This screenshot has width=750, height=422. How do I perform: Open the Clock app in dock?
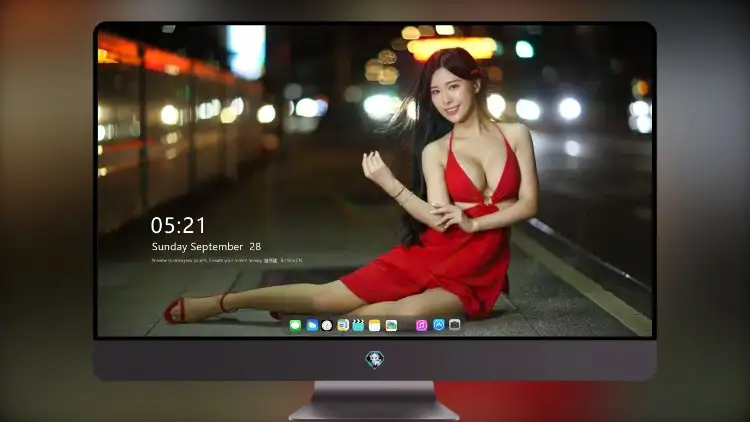327,325
